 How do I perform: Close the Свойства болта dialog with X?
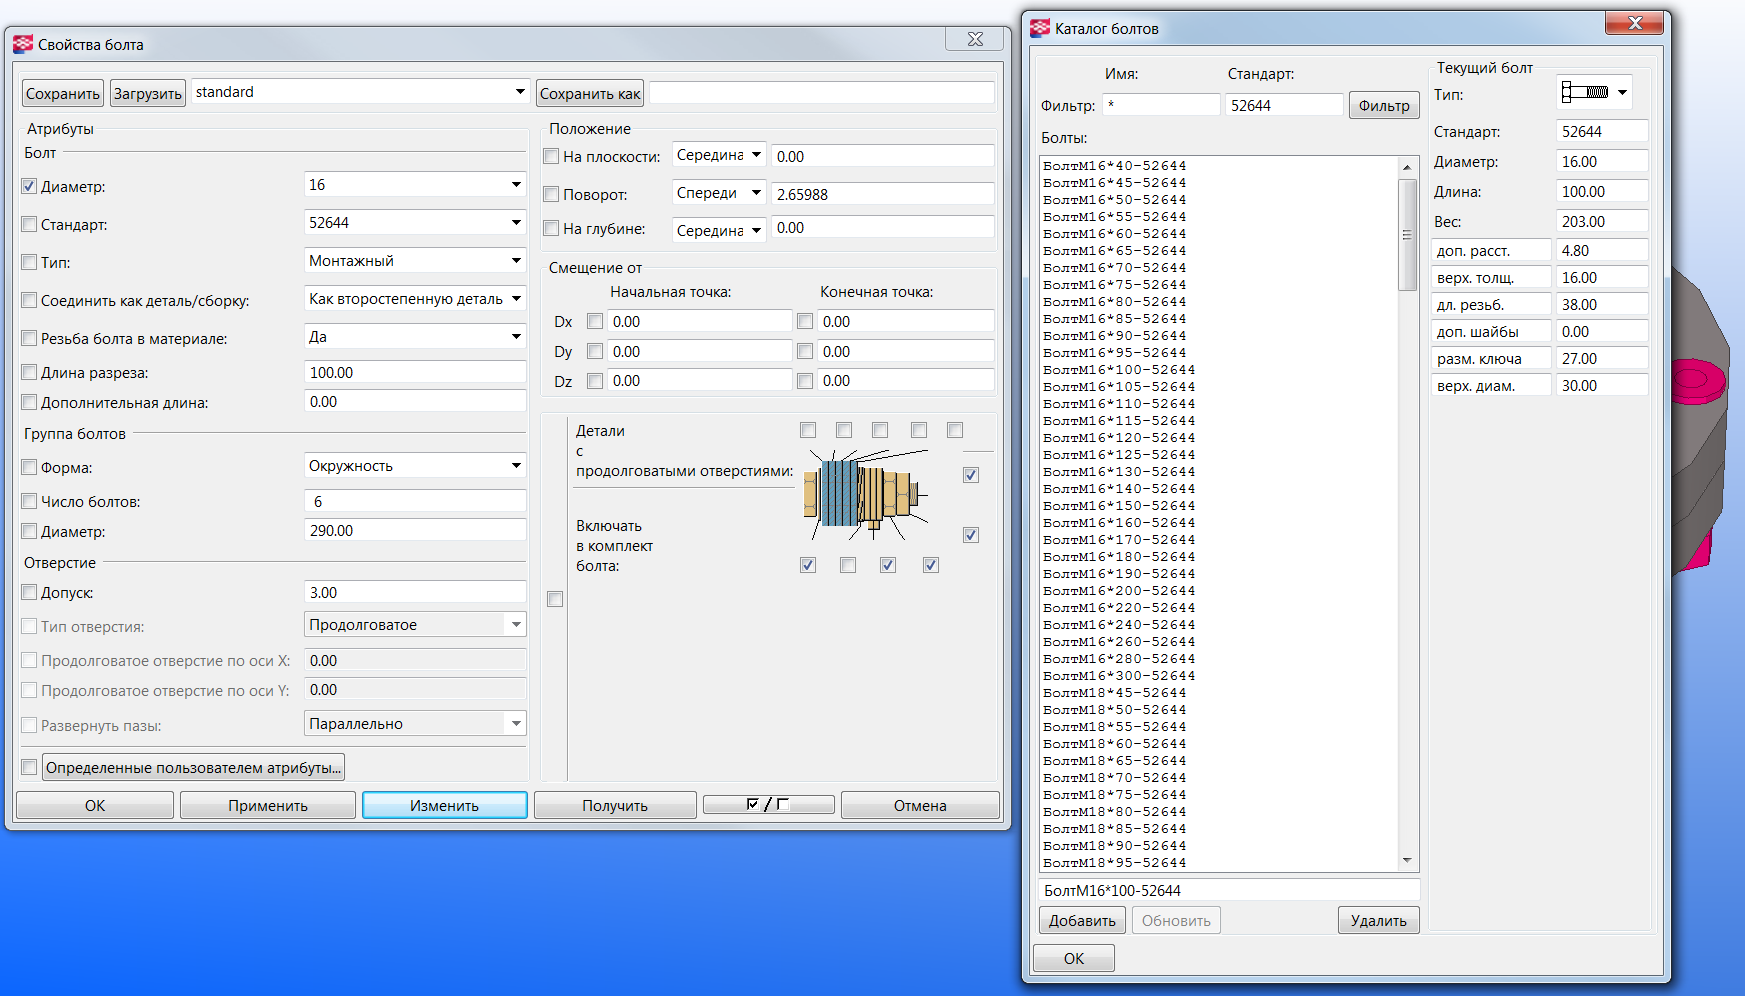(975, 39)
